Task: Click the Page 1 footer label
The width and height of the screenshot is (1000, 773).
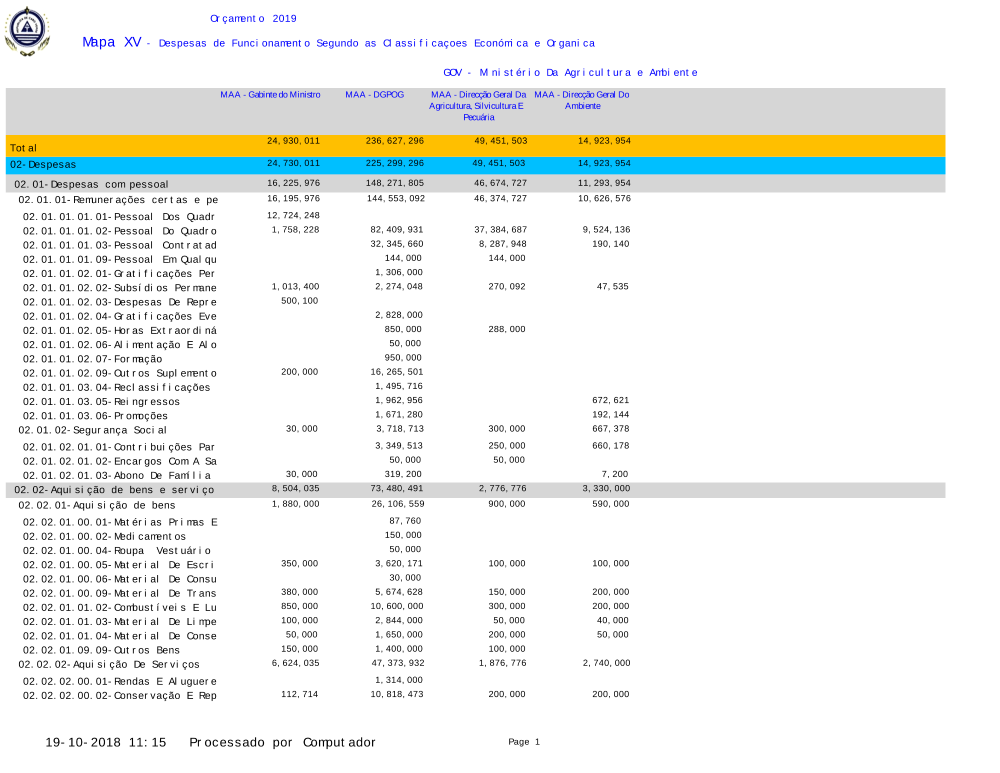Action: click(523, 742)
